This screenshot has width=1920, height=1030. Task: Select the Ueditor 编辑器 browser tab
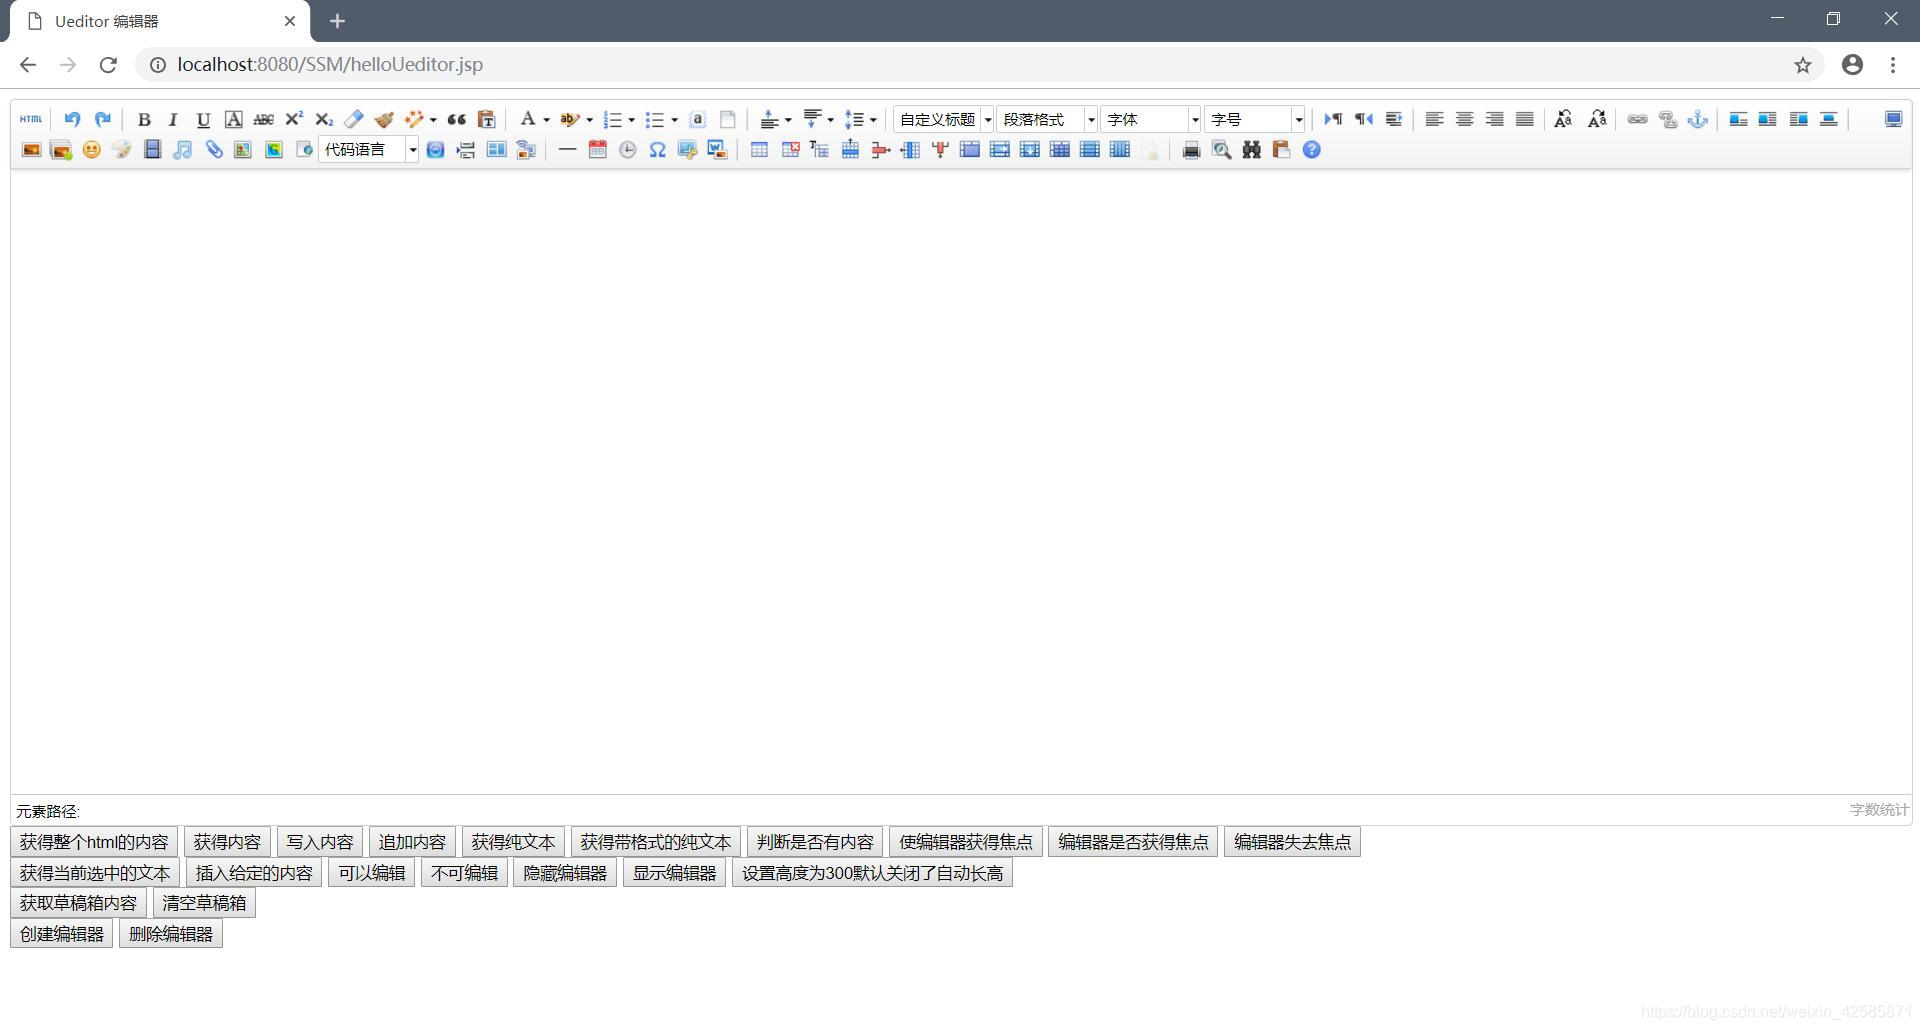[x=160, y=21]
